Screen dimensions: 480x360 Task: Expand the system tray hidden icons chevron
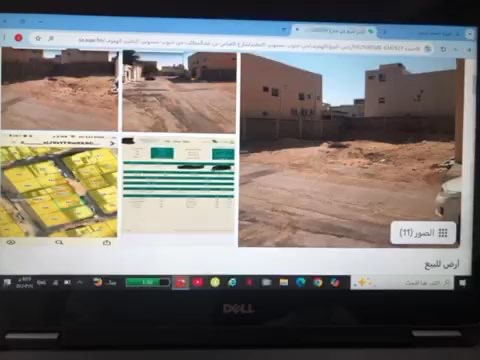click(x=80, y=282)
